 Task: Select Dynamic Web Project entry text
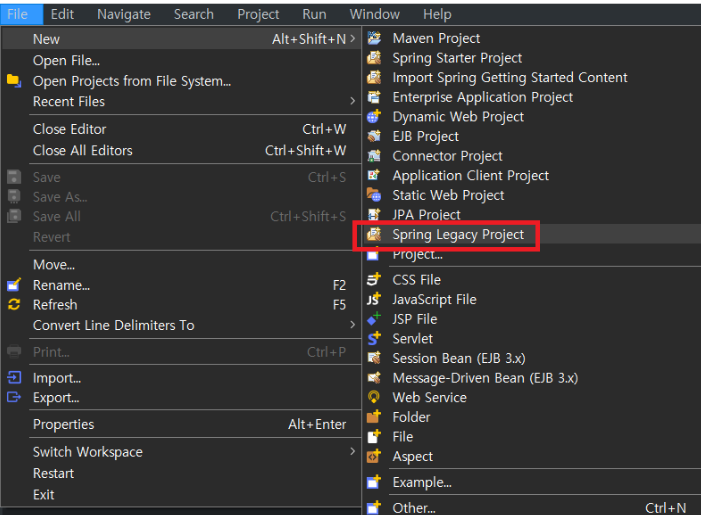pos(458,117)
